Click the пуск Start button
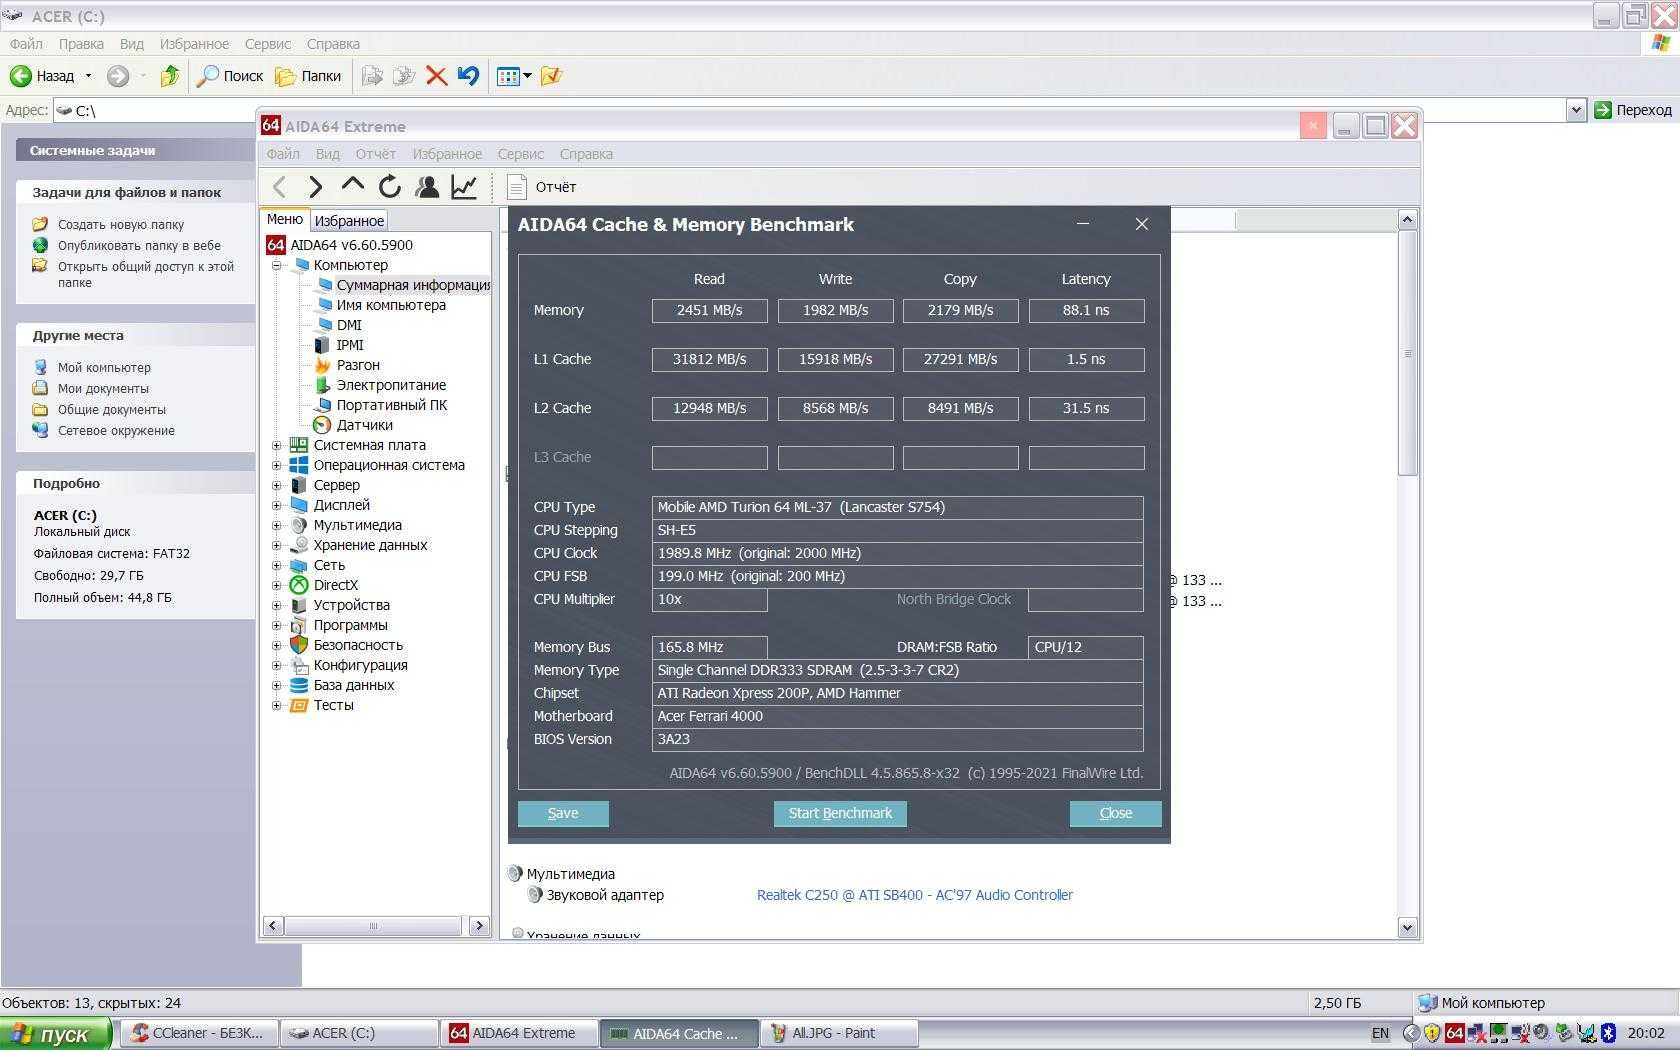1680x1050 pixels. pyautogui.click(x=55, y=1034)
